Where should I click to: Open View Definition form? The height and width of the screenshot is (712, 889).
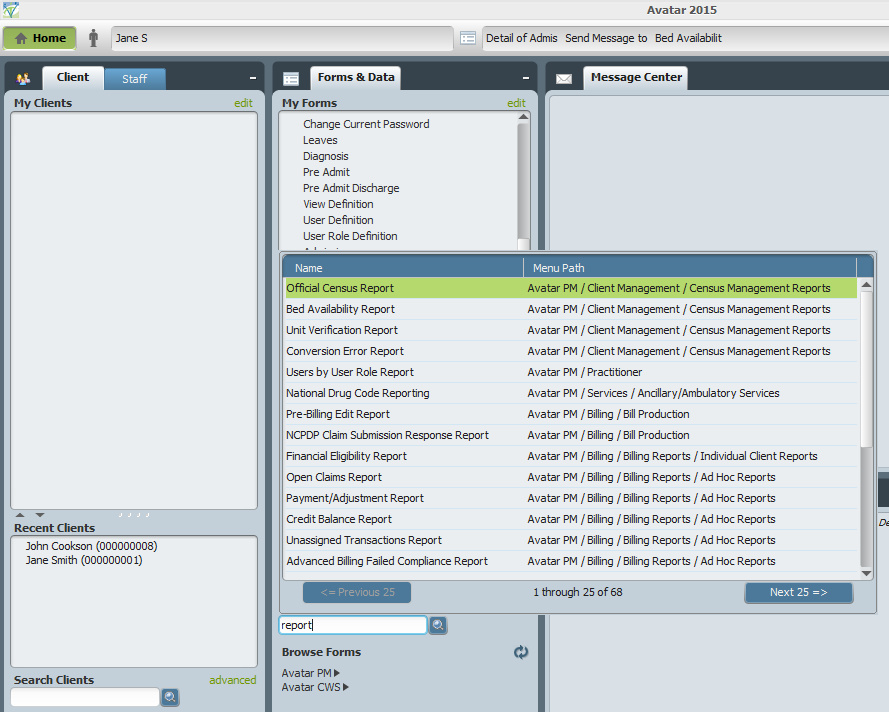click(x=338, y=204)
